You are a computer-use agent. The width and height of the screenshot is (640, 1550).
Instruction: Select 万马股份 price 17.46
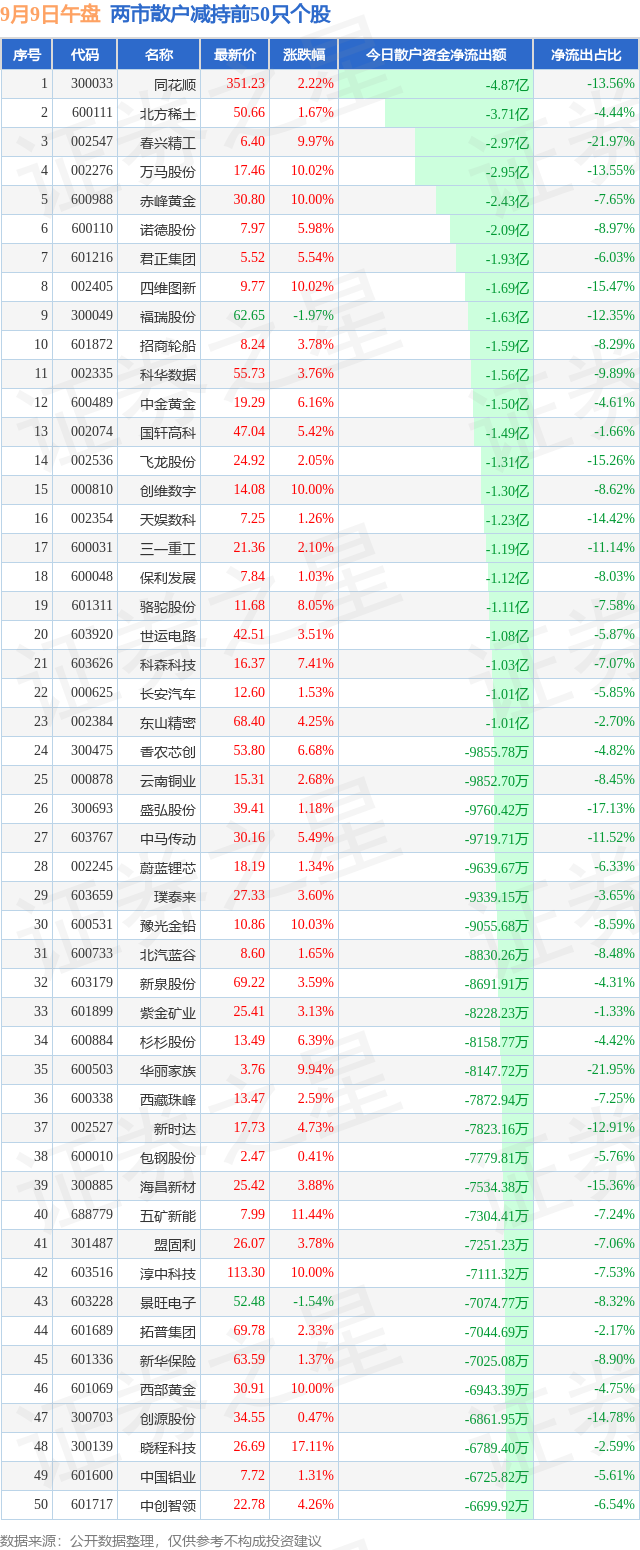[x=249, y=171]
